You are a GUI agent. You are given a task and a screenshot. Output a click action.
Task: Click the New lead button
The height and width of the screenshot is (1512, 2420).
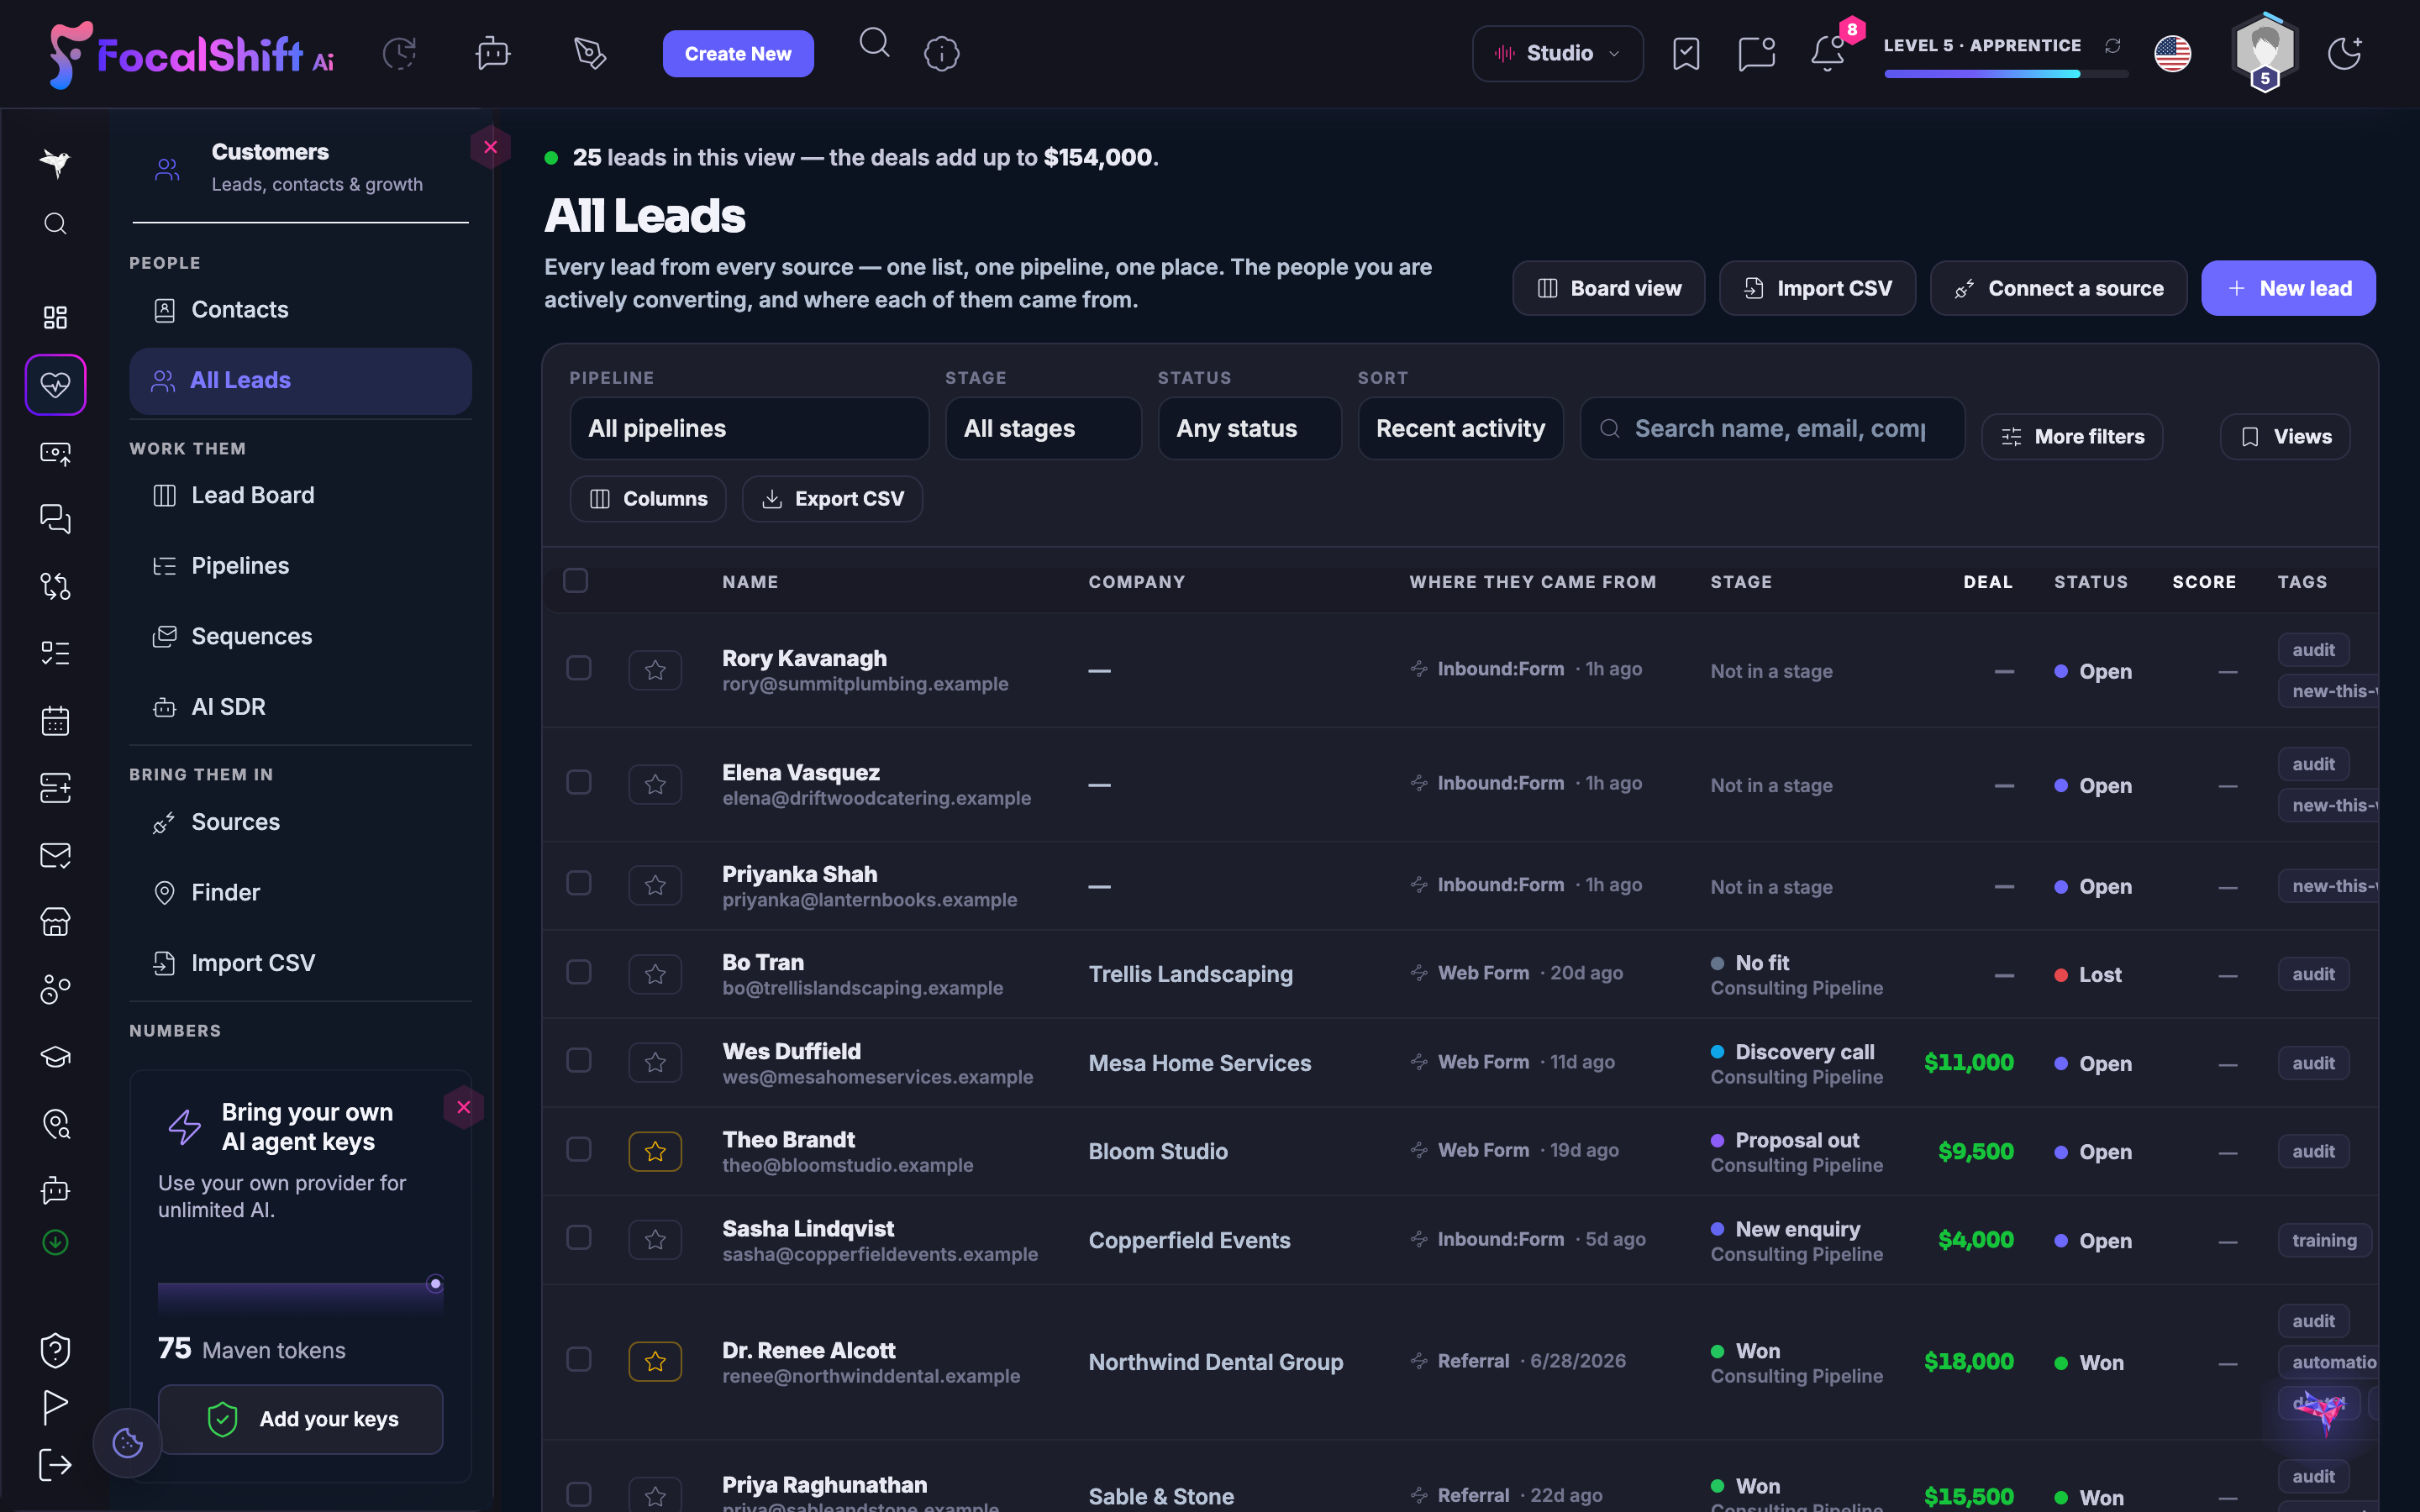2288,289
